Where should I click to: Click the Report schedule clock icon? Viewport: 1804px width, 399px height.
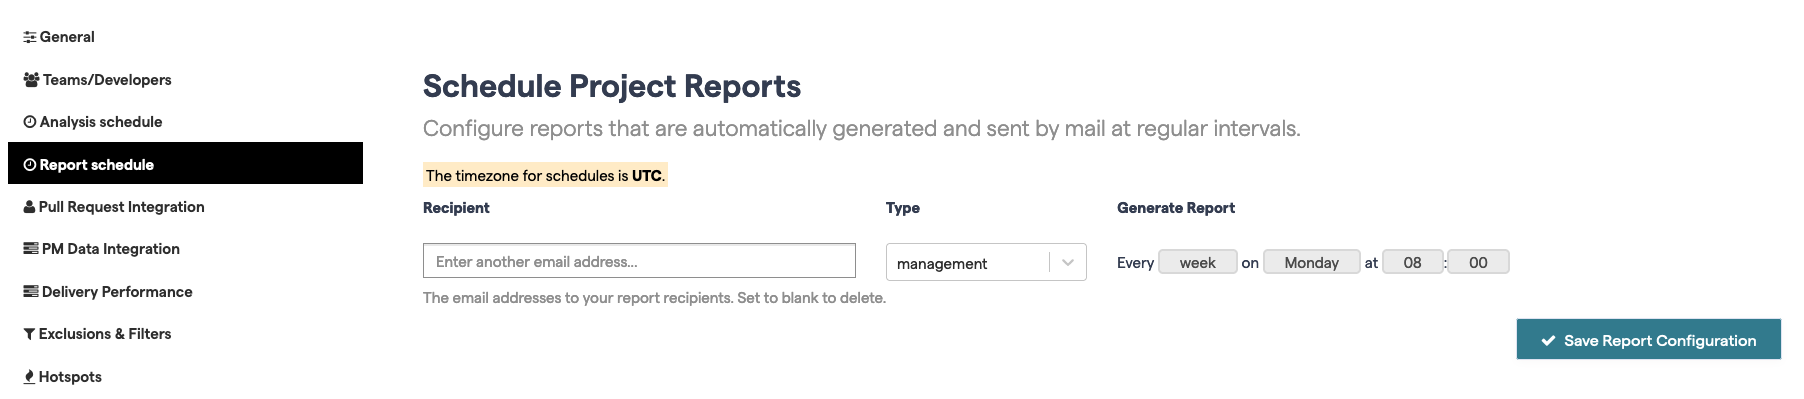tap(30, 165)
